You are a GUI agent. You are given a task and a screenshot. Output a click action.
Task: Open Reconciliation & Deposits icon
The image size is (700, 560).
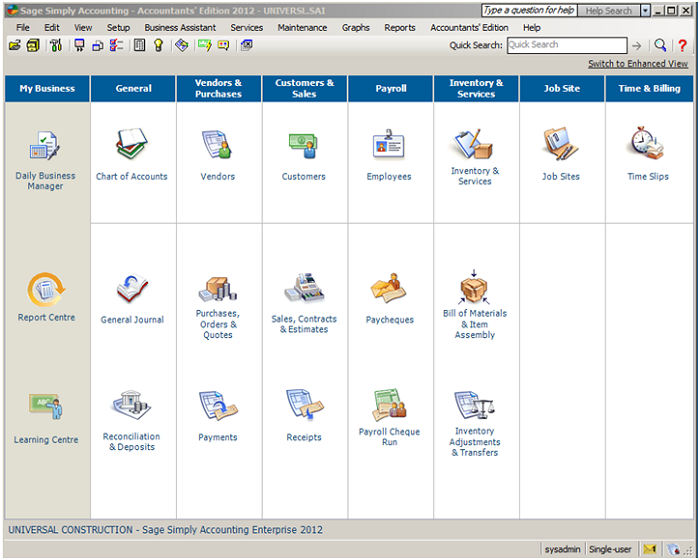131,405
